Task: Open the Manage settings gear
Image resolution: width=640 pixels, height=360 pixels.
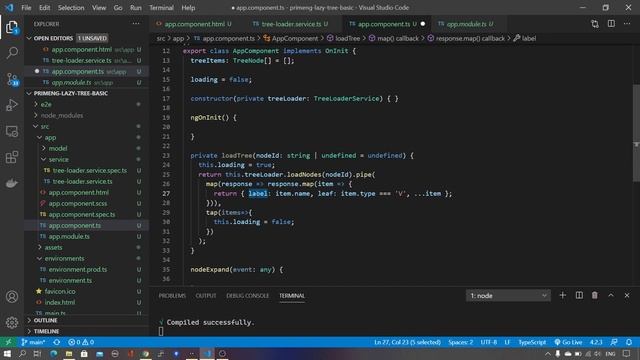Action: pyautogui.click(x=12, y=322)
